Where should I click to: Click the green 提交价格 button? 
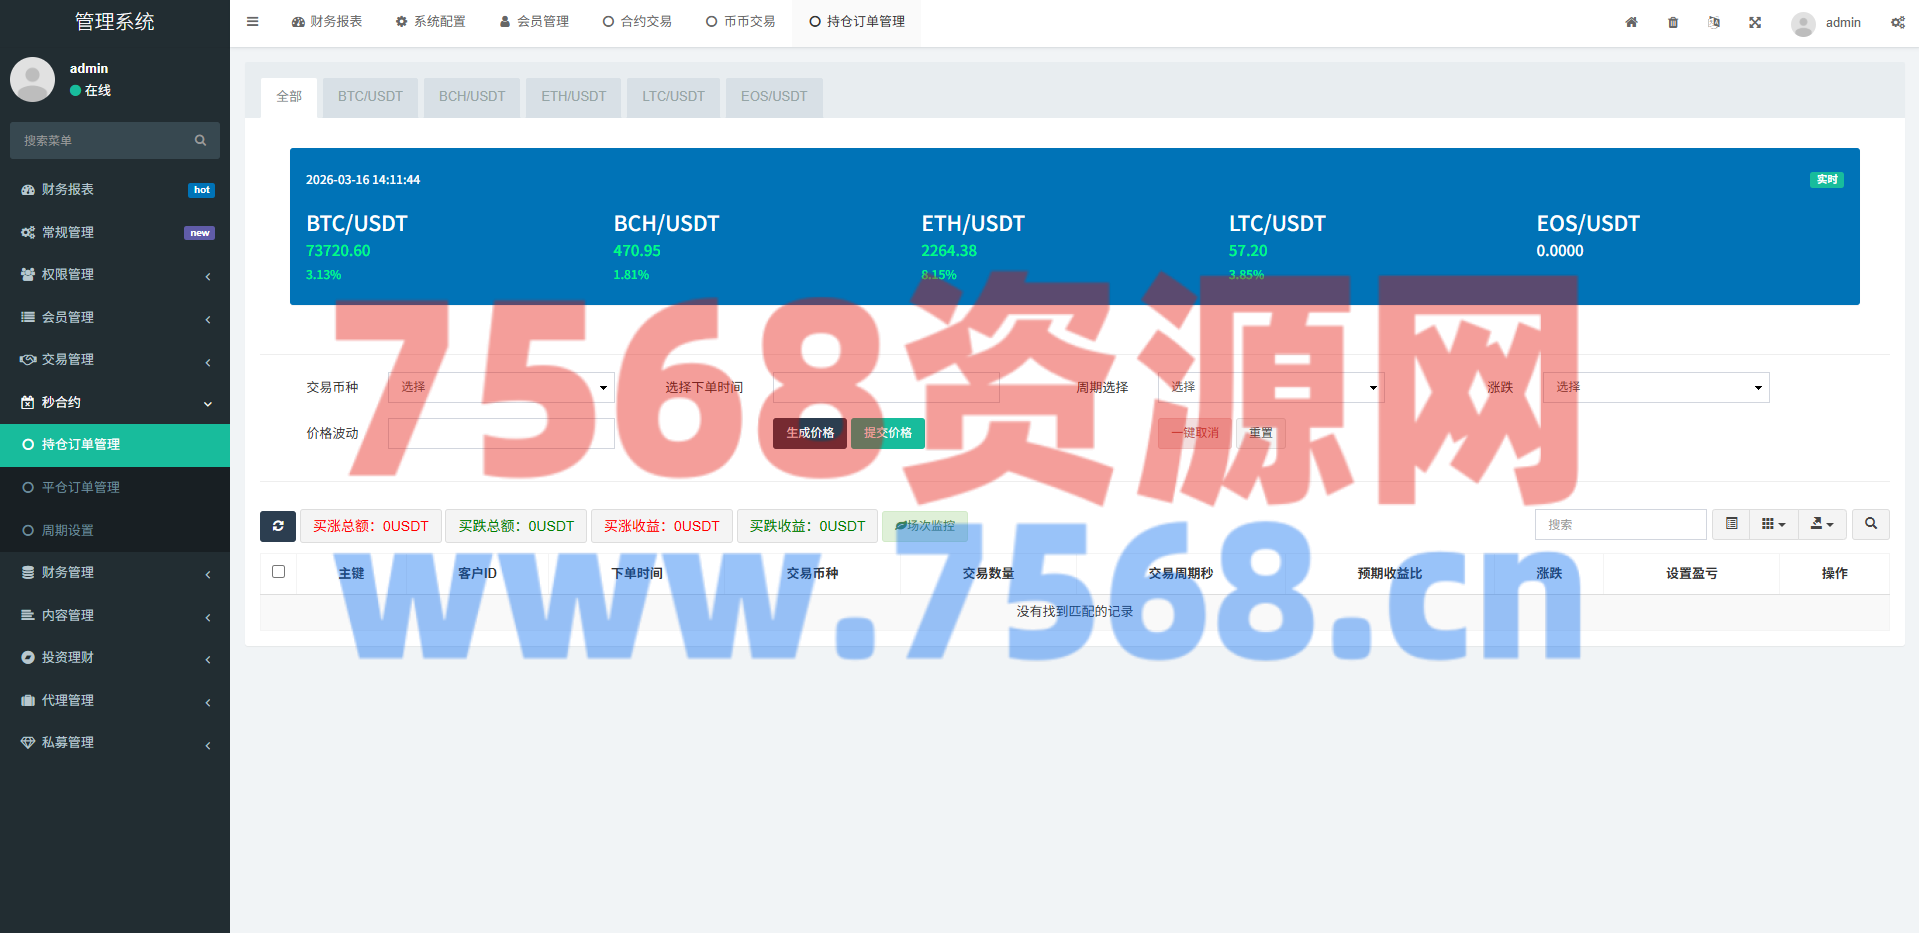887,433
